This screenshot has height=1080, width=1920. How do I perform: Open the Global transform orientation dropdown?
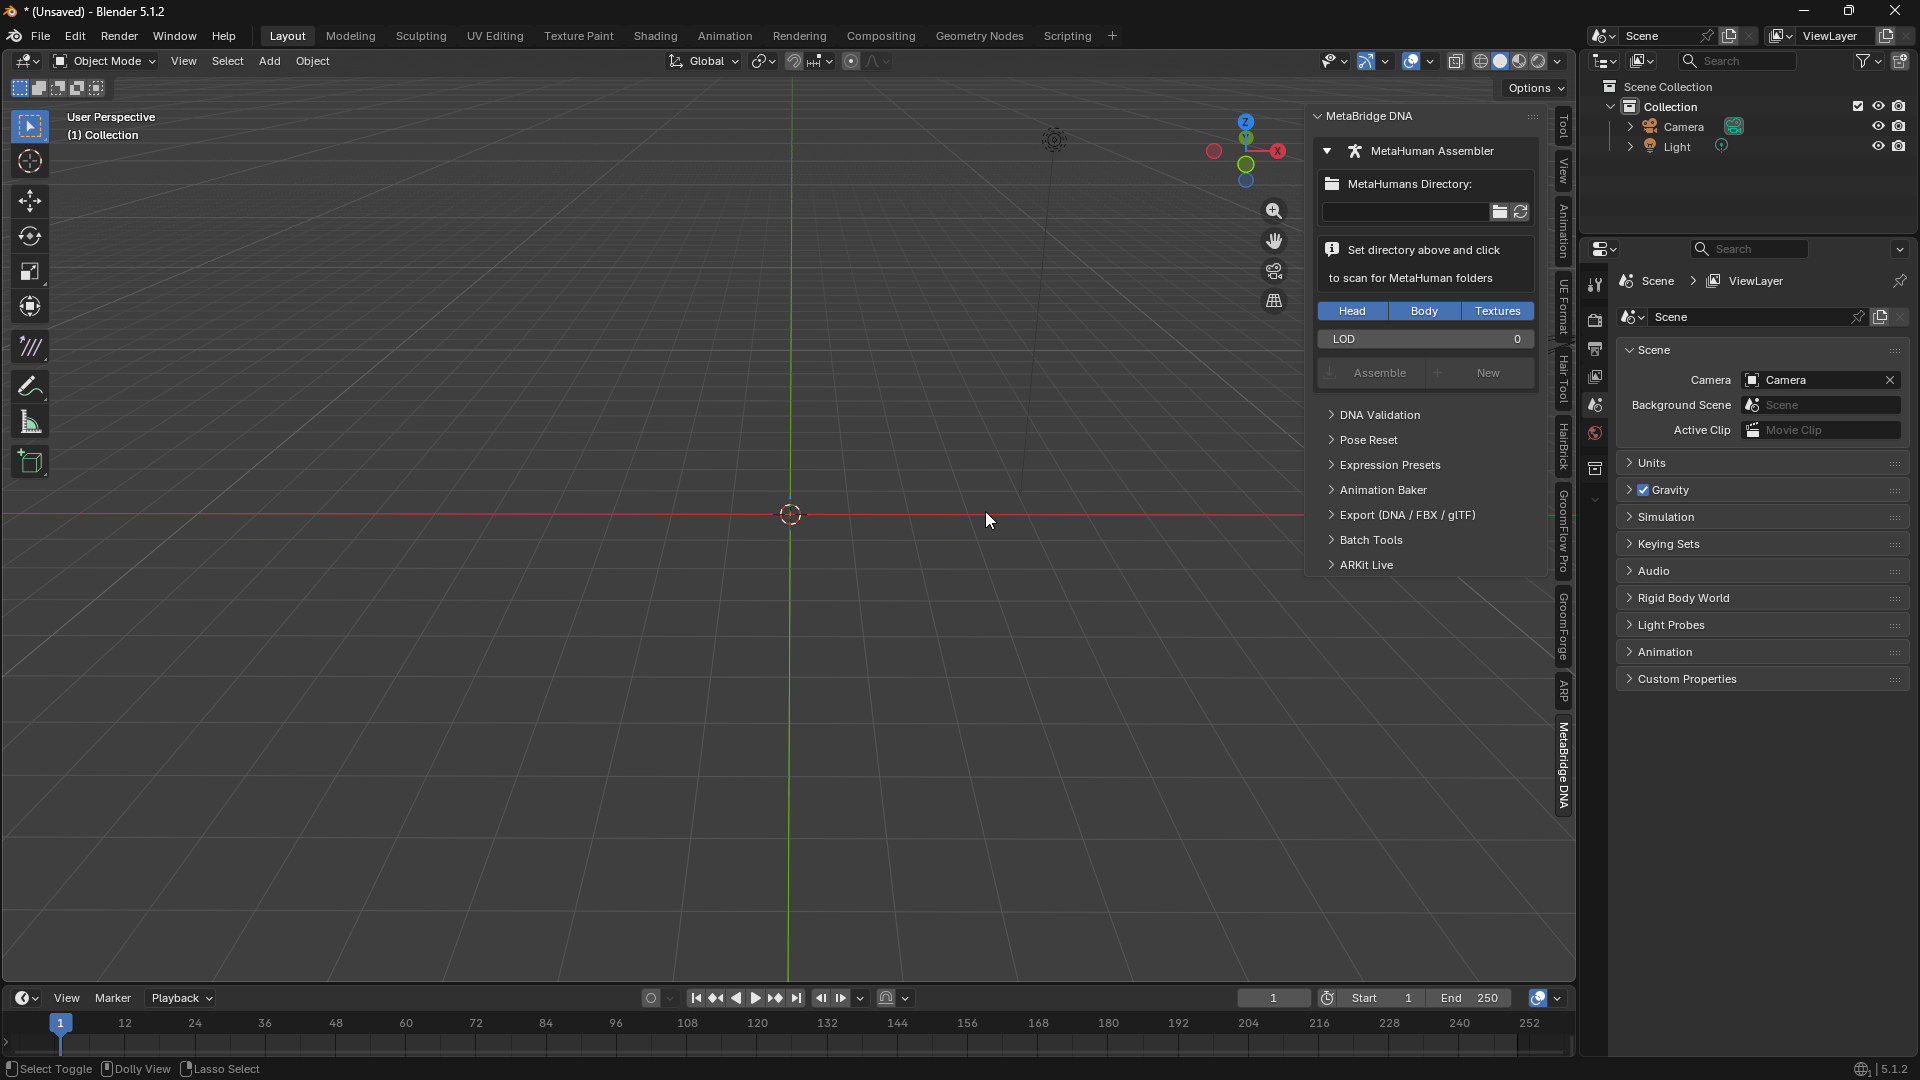tap(704, 61)
